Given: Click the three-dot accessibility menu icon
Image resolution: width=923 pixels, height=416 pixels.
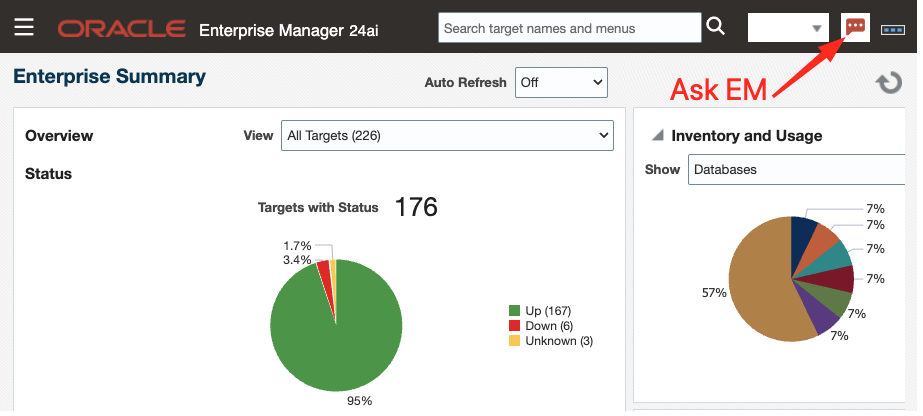Looking at the screenshot, I should [893, 29].
